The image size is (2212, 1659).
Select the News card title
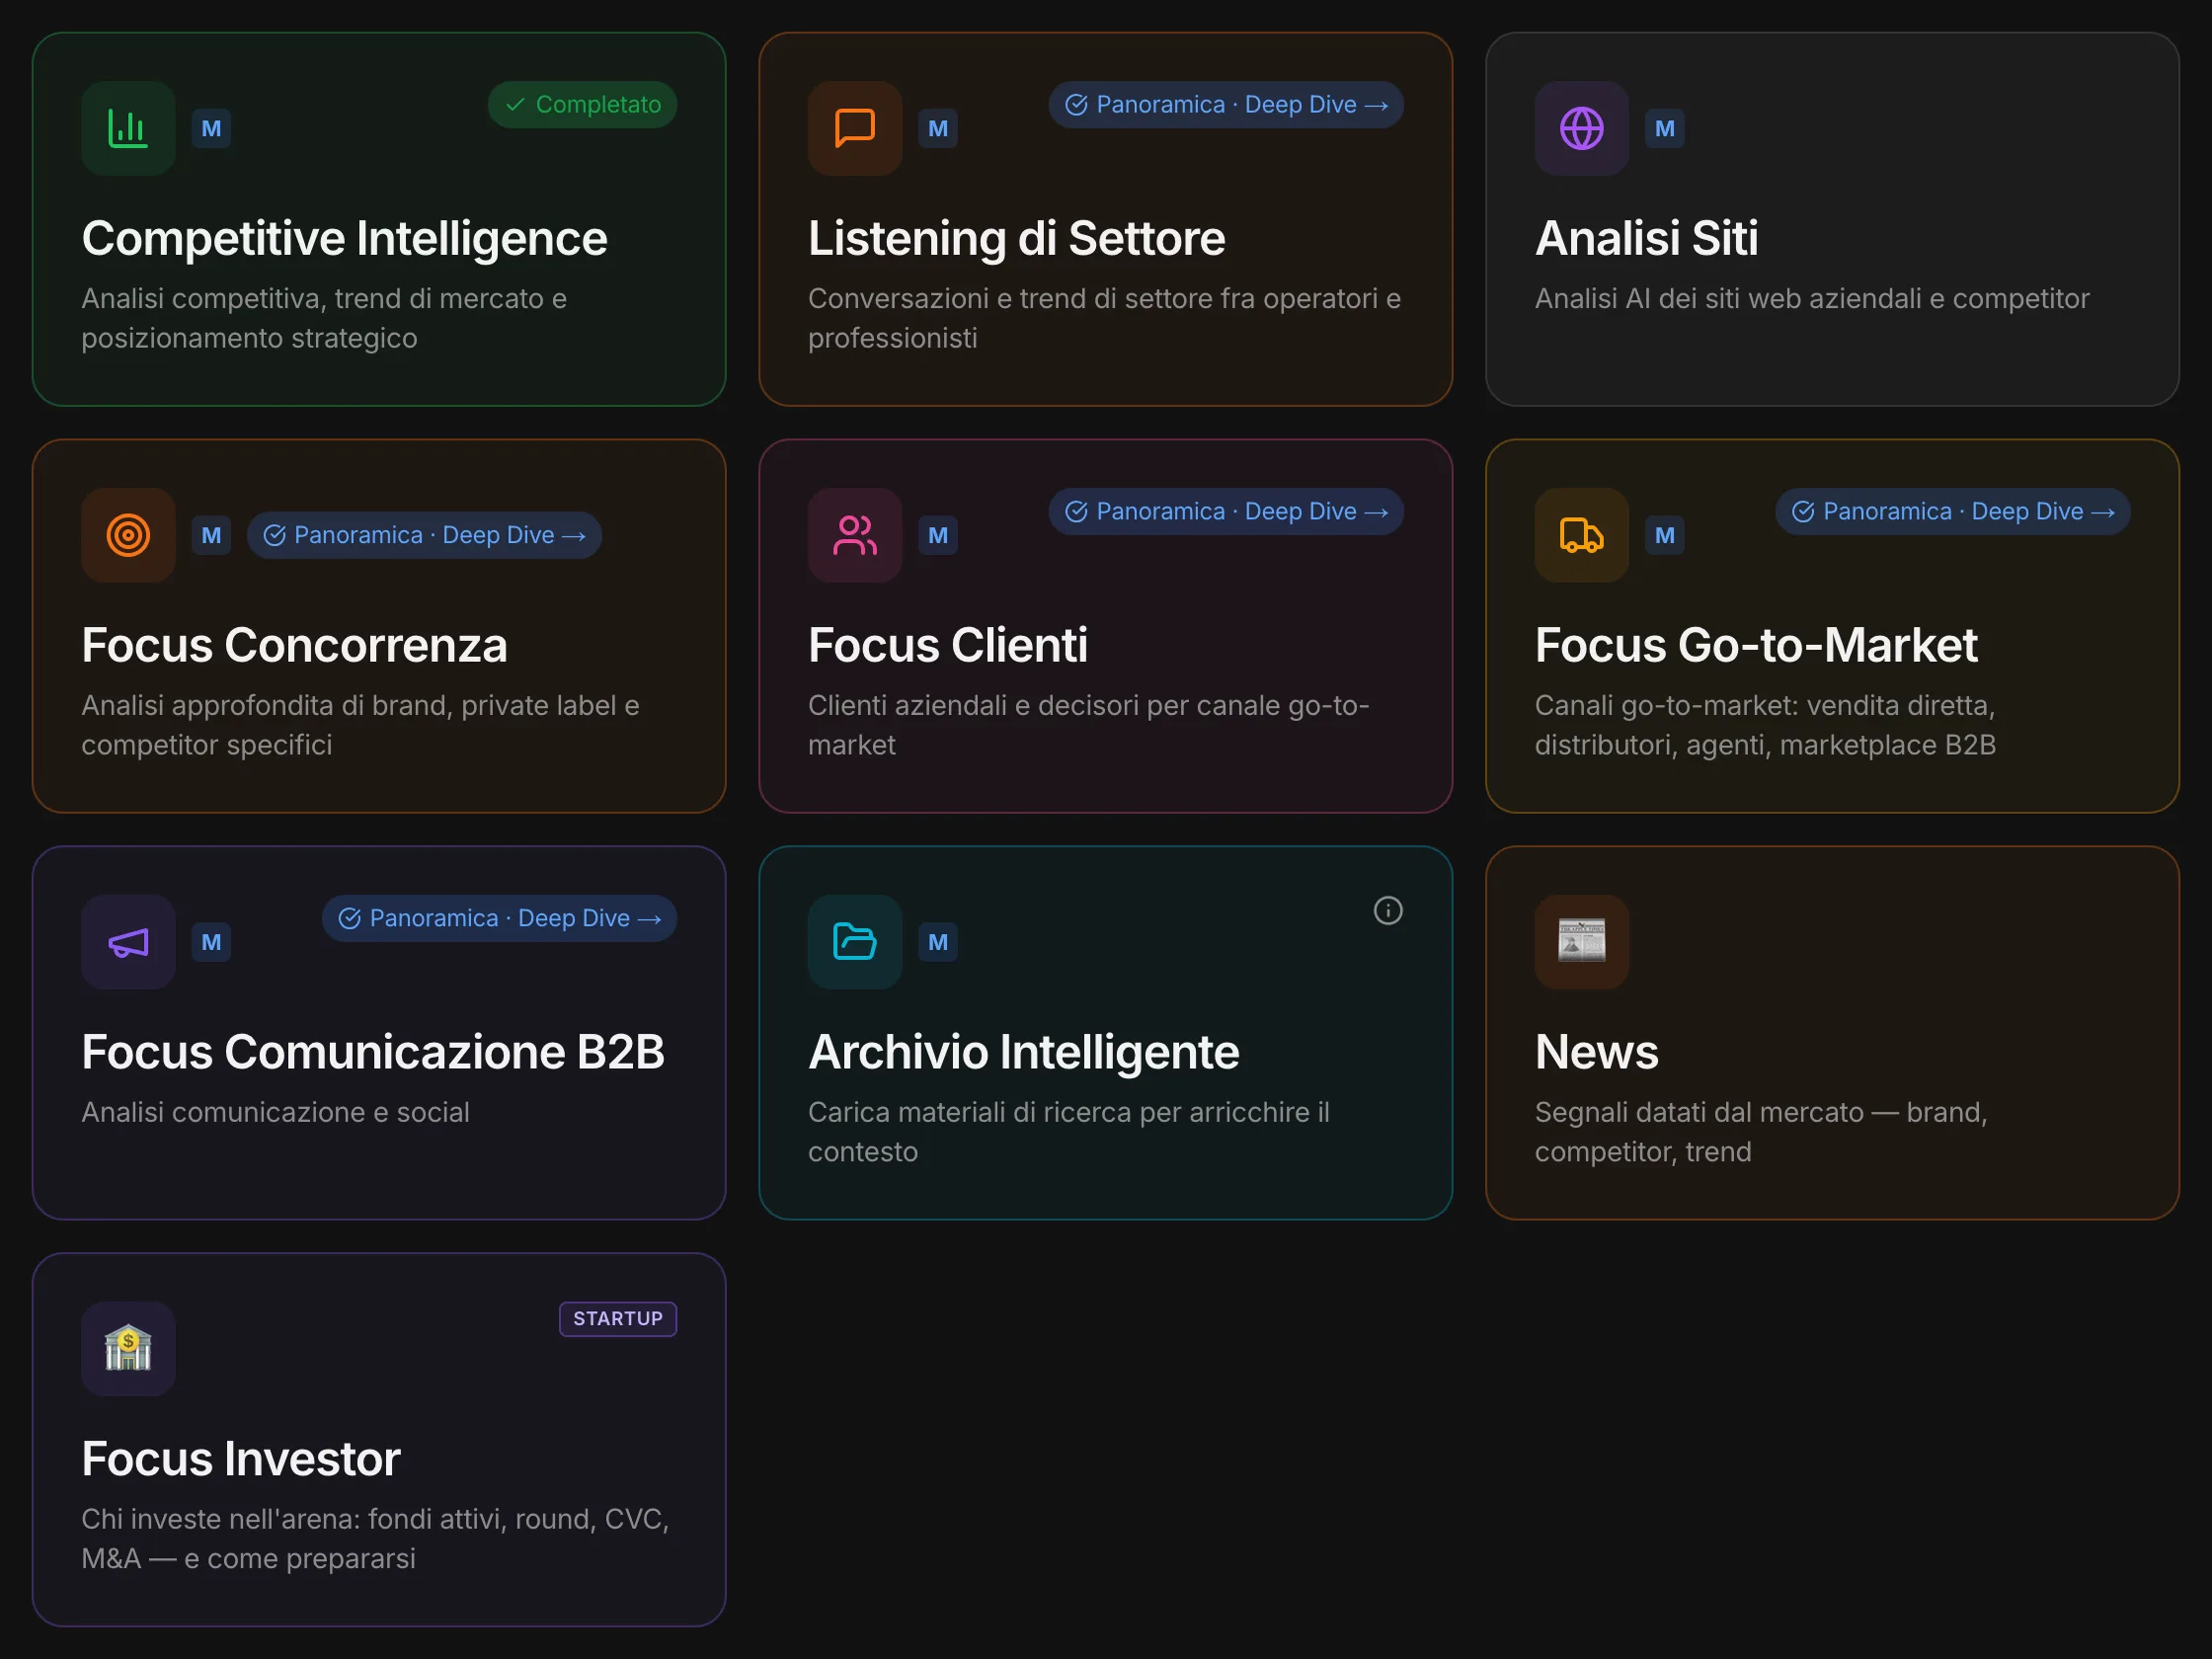[1597, 1053]
